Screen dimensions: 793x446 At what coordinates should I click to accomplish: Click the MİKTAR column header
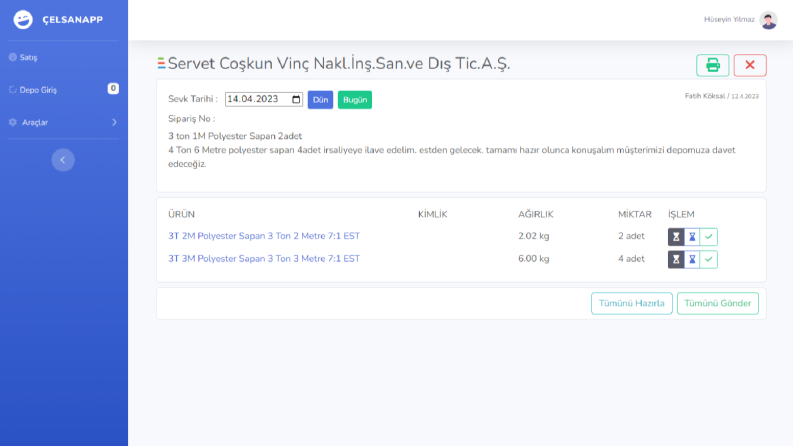click(x=635, y=214)
